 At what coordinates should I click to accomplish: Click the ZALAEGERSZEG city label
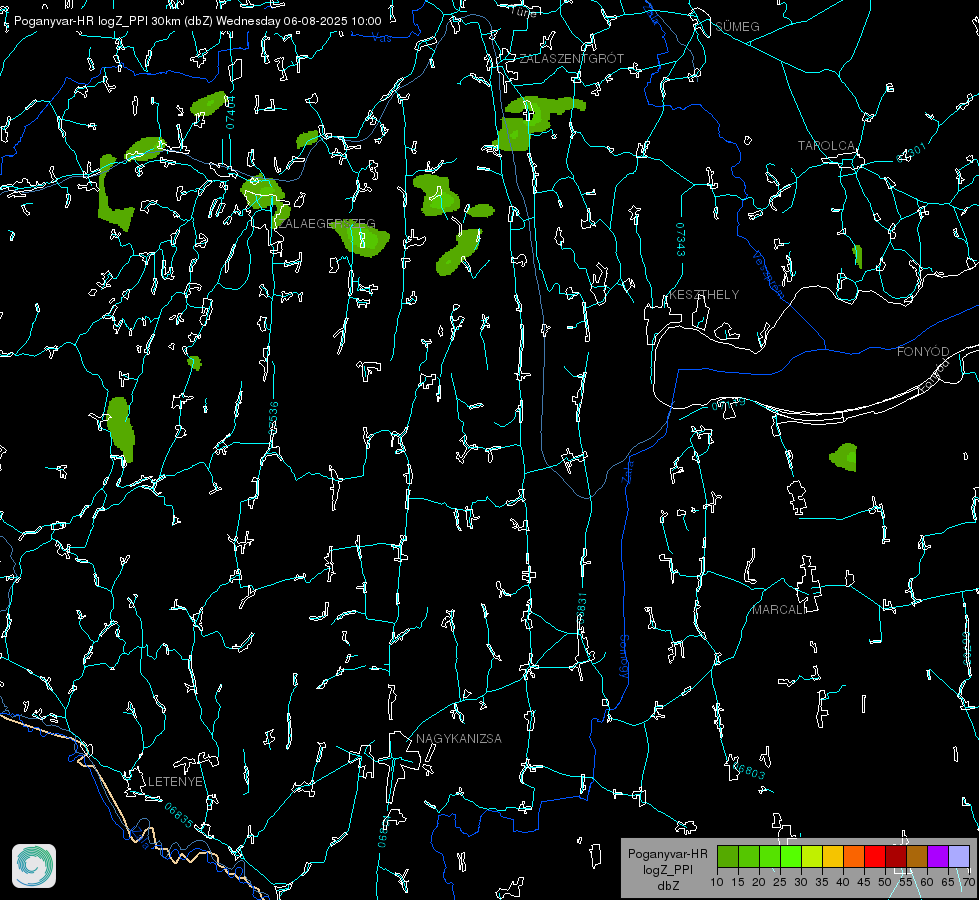coord(326,224)
